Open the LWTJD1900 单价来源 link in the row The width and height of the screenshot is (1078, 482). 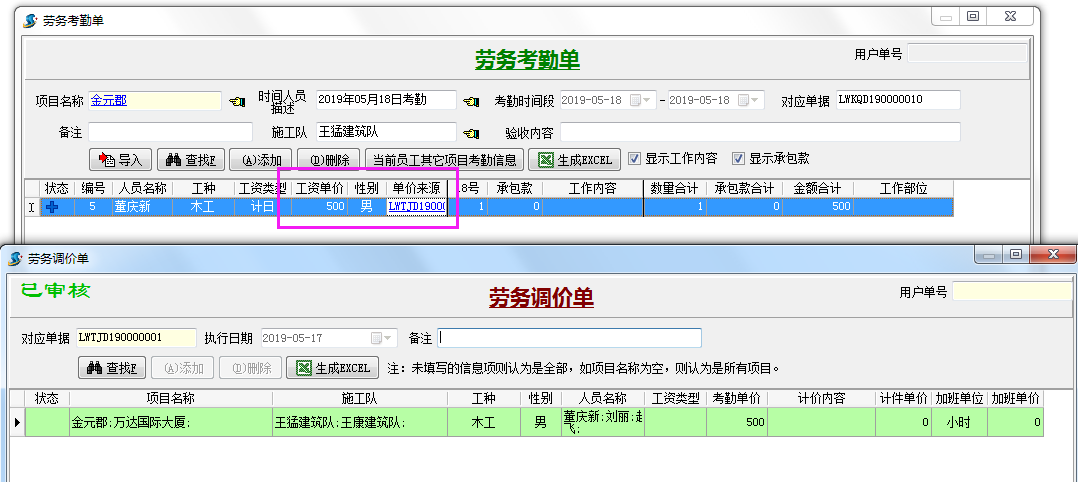(416, 207)
